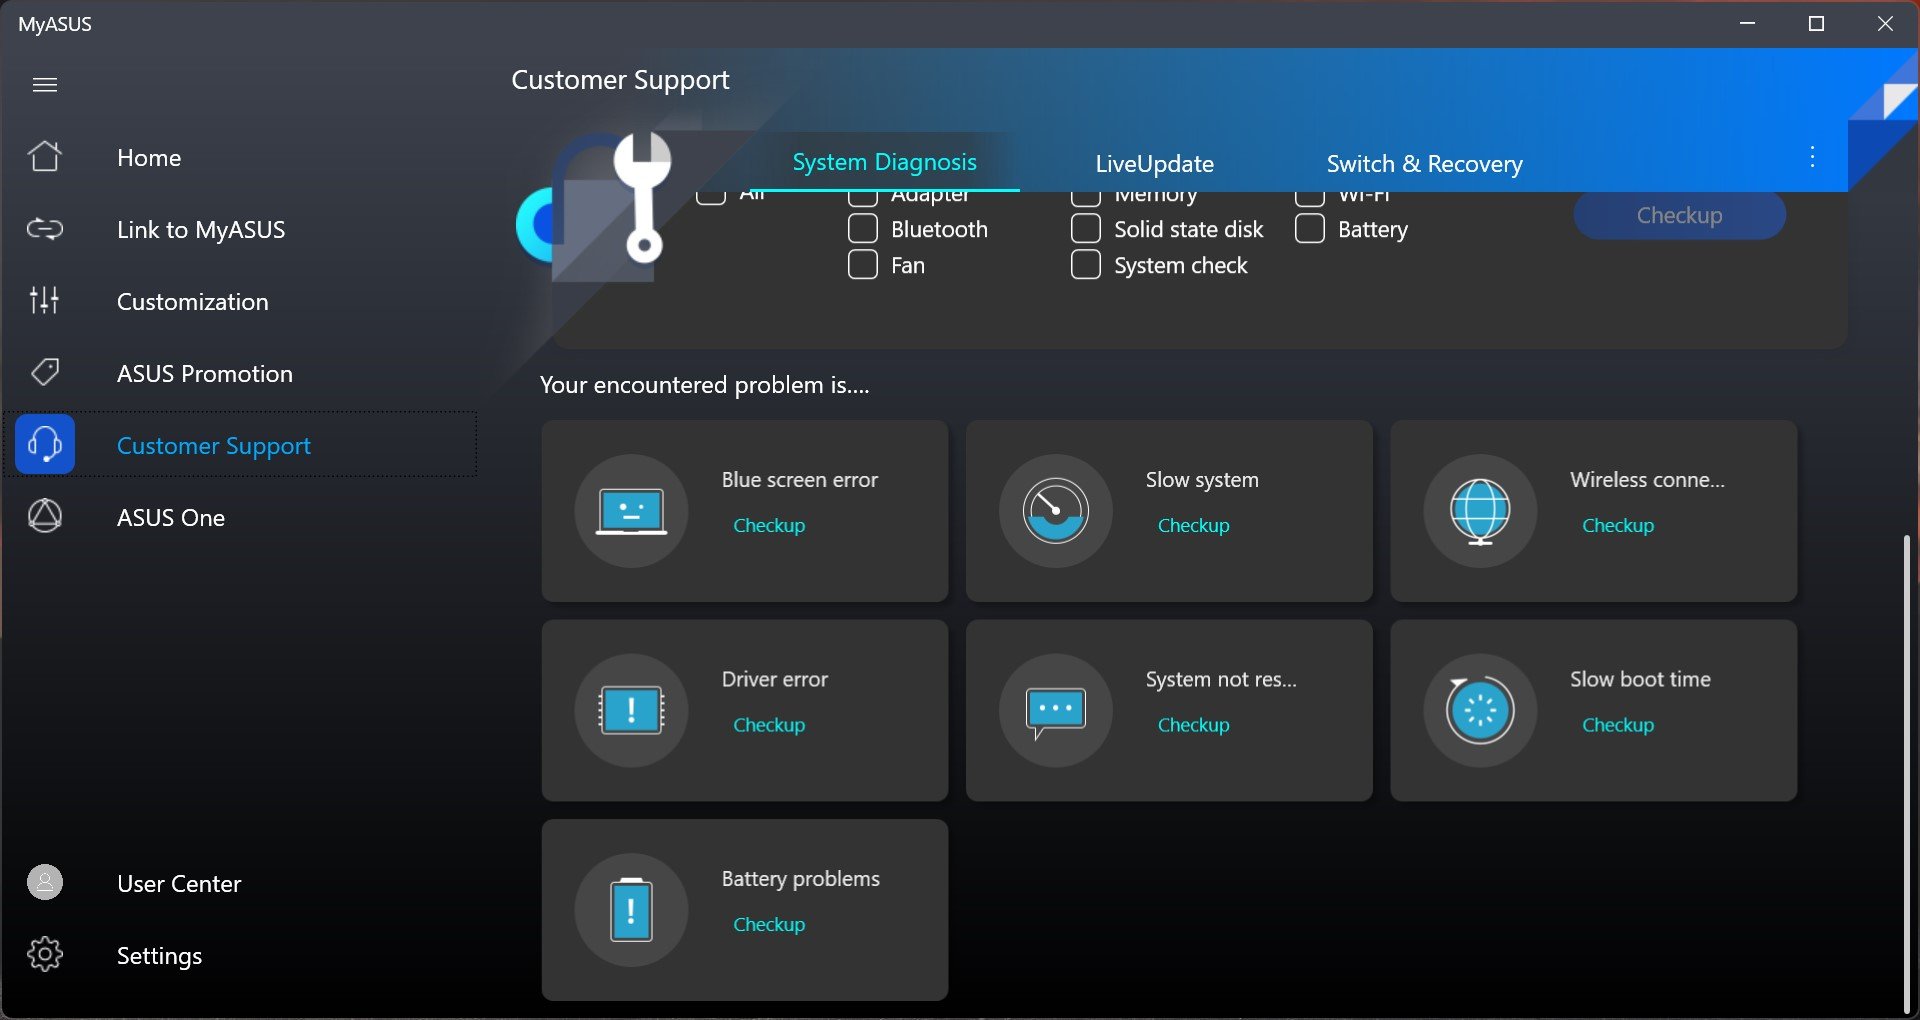Click Checkup under Blue screen error
The width and height of the screenshot is (1920, 1020).
(769, 525)
